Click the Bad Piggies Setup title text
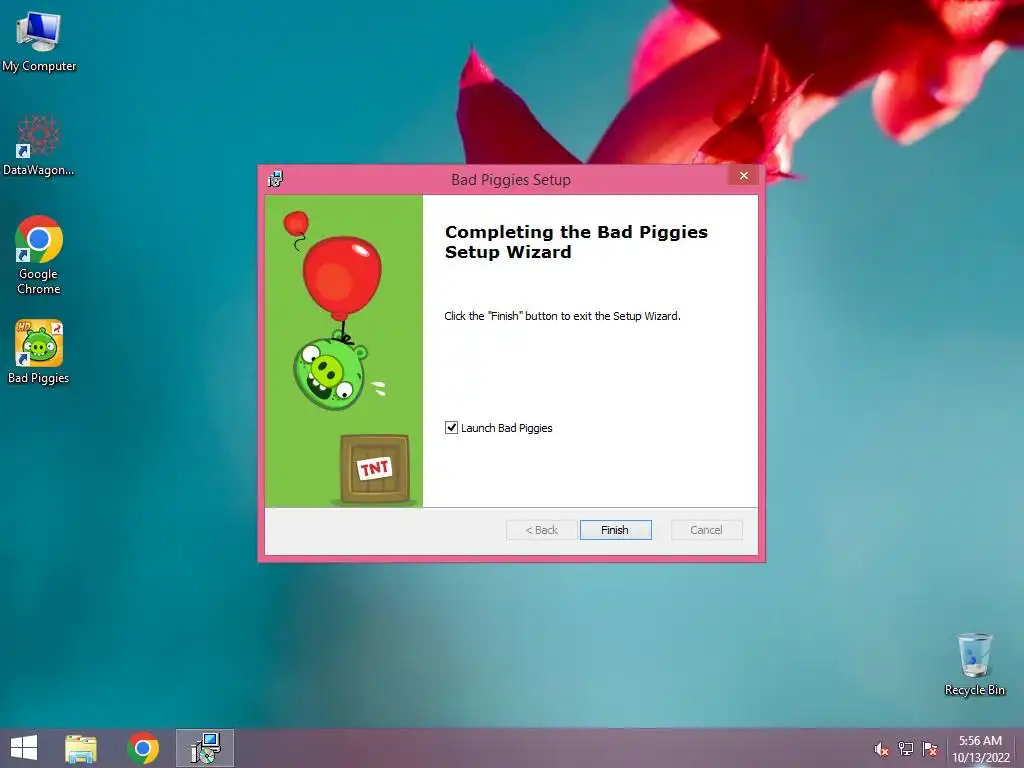This screenshot has width=1024, height=768. point(511,180)
